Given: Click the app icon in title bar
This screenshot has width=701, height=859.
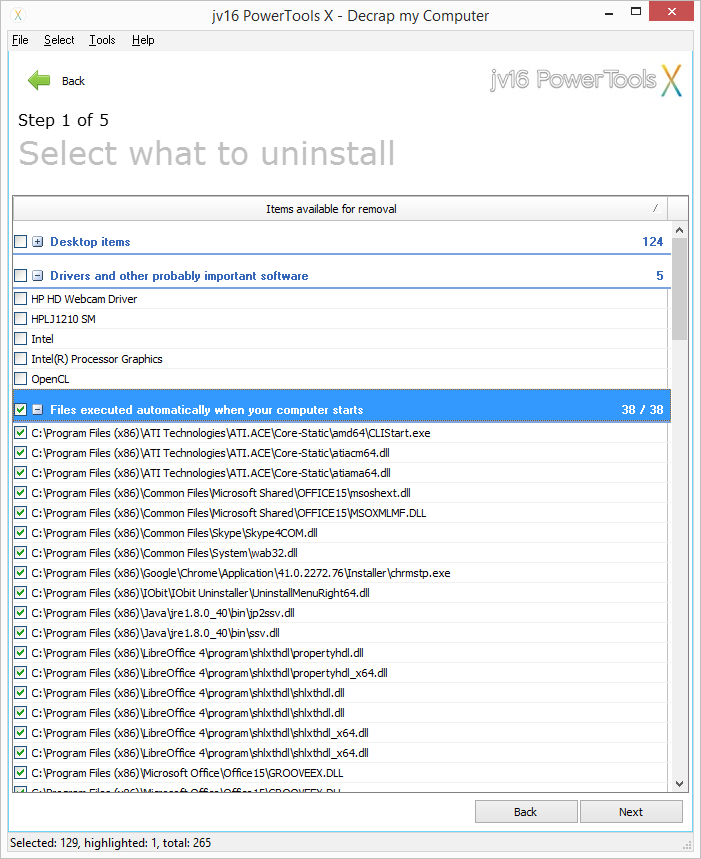Looking at the screenshot, I should tap(16, 15).
